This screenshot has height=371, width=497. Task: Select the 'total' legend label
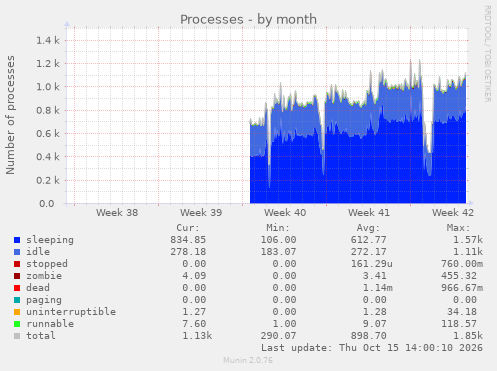click(41, 336)
